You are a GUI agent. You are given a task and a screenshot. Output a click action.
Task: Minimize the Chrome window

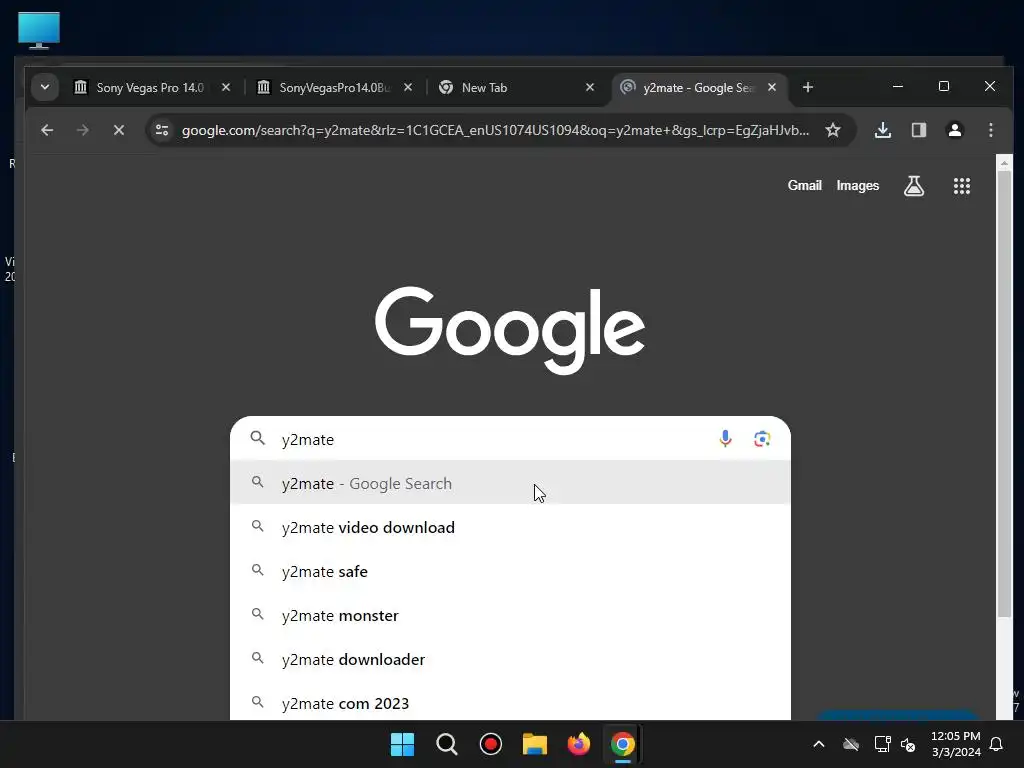[898, 86]
